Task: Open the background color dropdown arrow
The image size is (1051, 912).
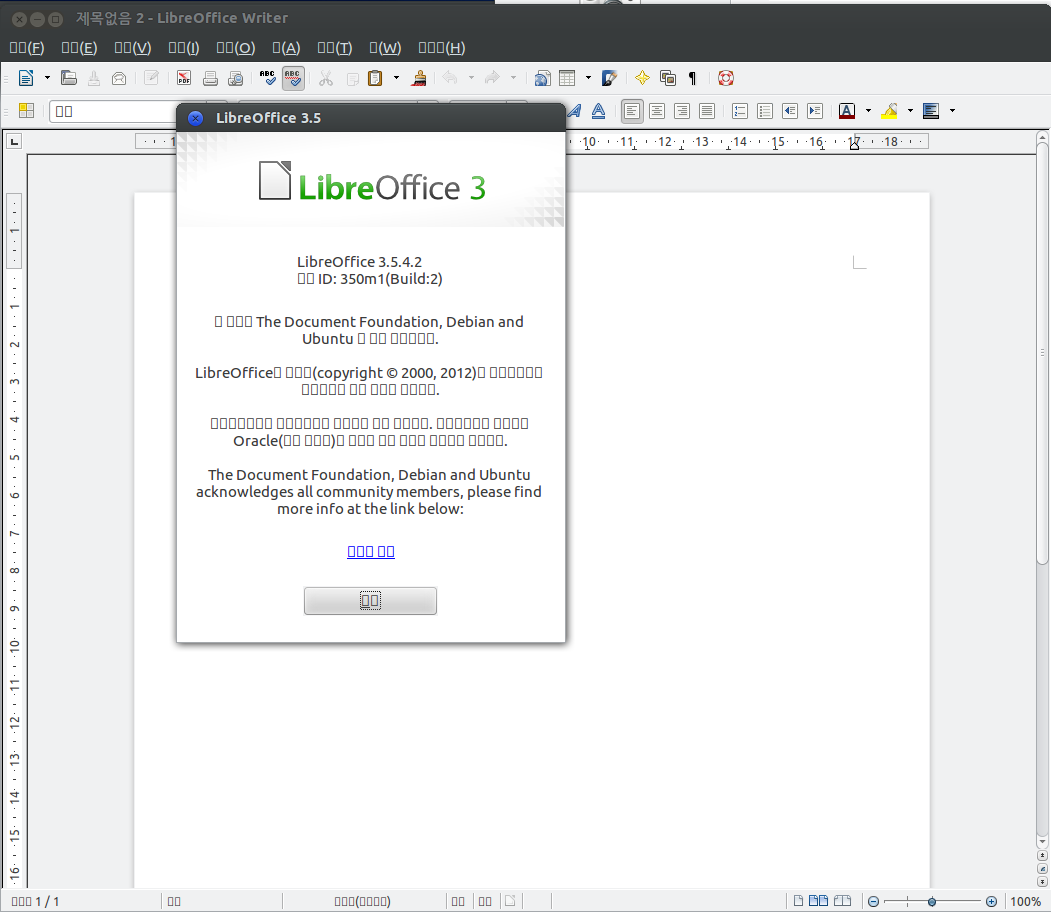Action: coord(952,111)
